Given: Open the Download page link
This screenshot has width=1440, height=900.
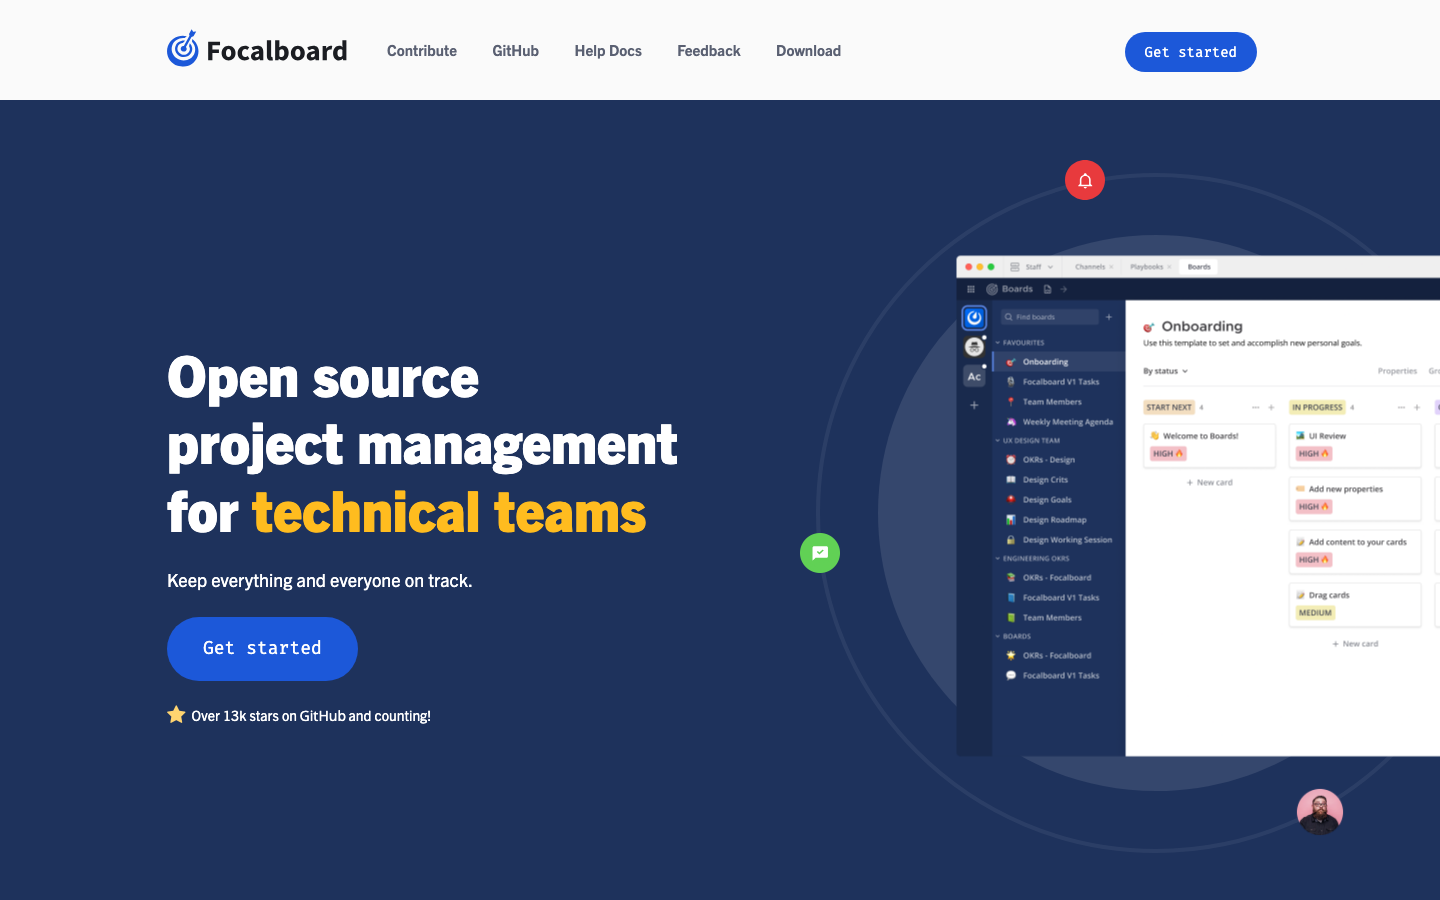Looking at the screenshot, I should coord(808,51).
